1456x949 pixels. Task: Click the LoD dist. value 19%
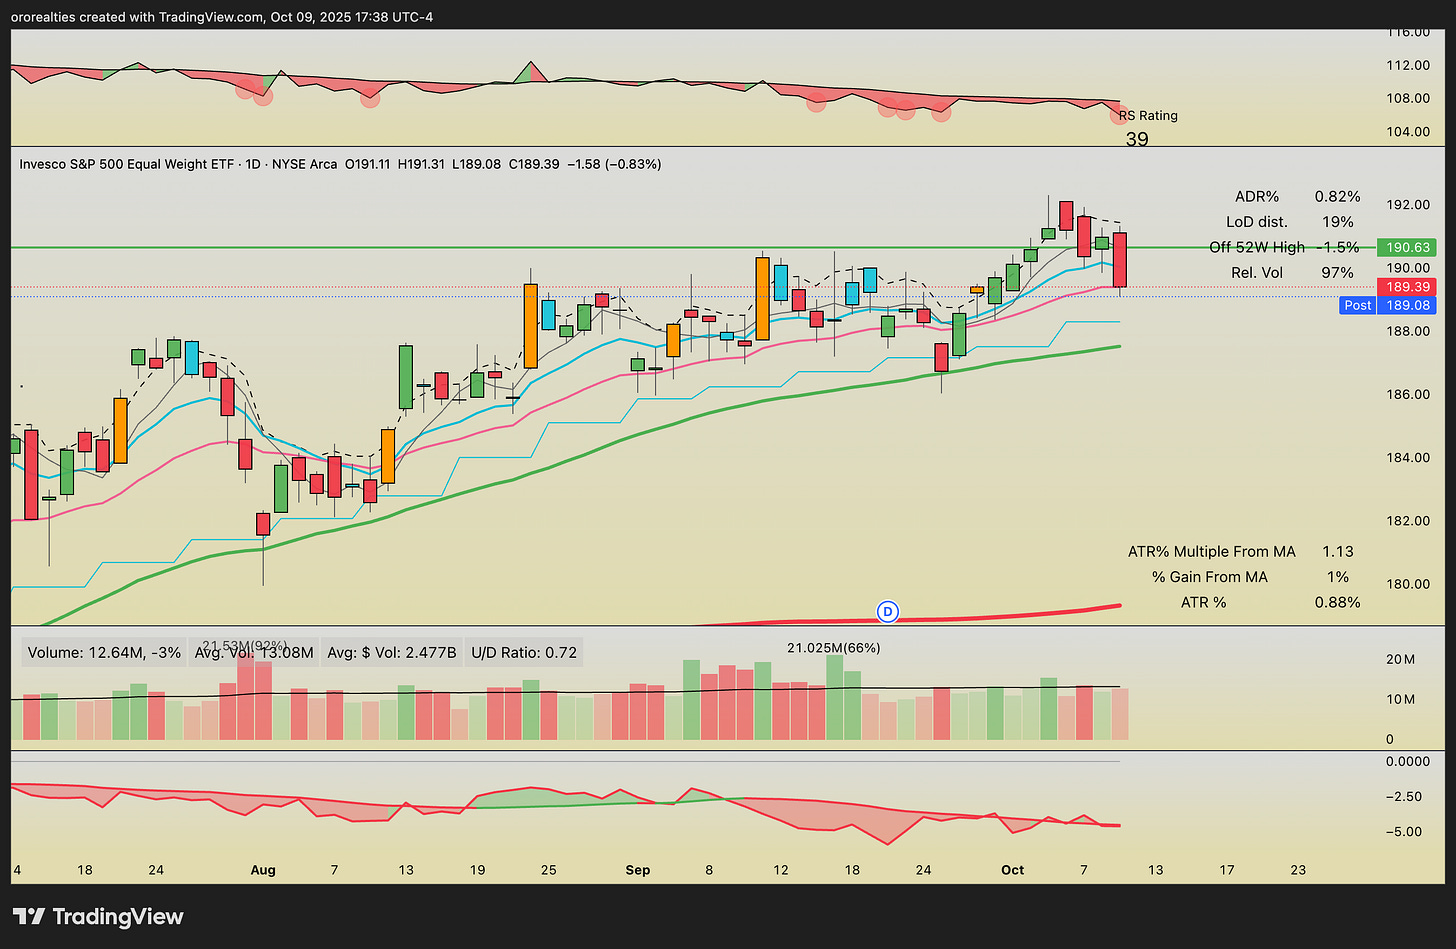point(1338,222)
